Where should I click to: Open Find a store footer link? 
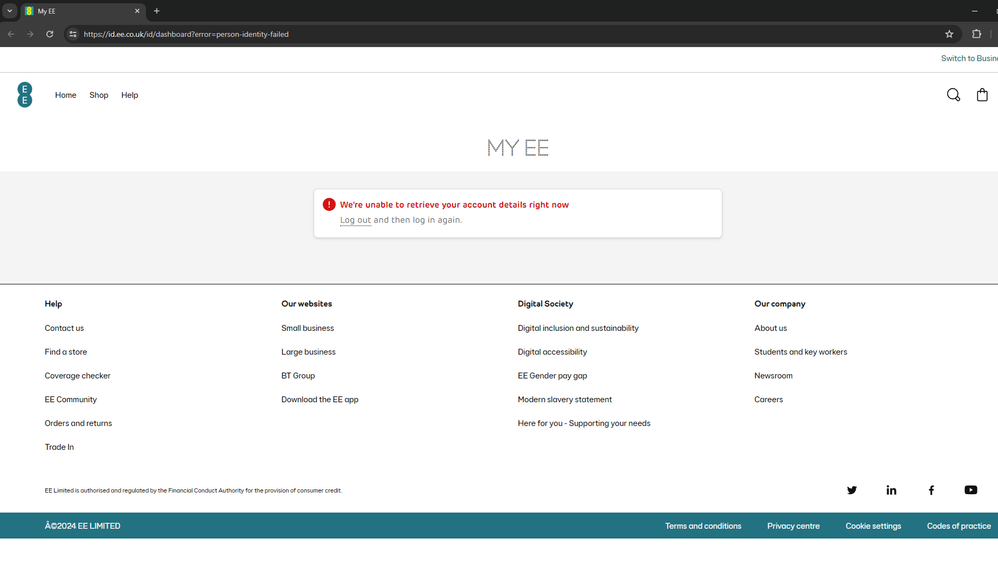point(66,351)
